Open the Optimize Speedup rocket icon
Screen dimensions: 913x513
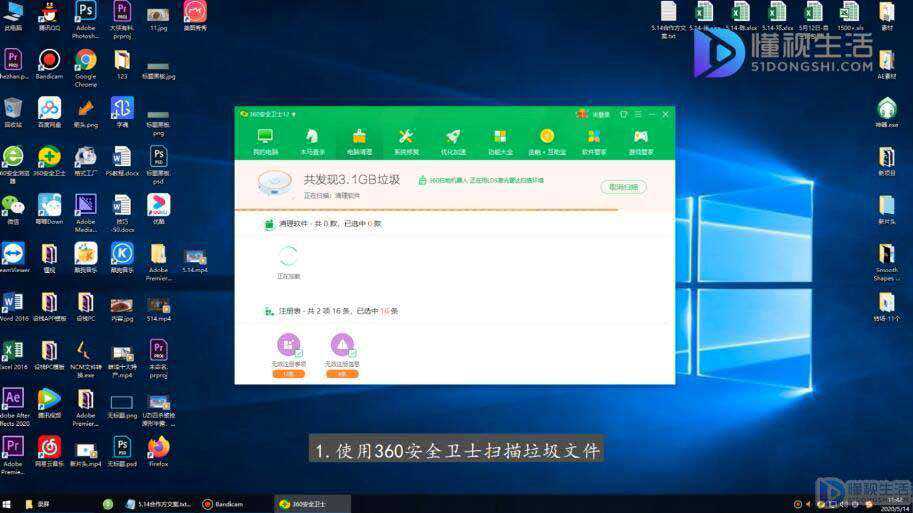(453, 141)
